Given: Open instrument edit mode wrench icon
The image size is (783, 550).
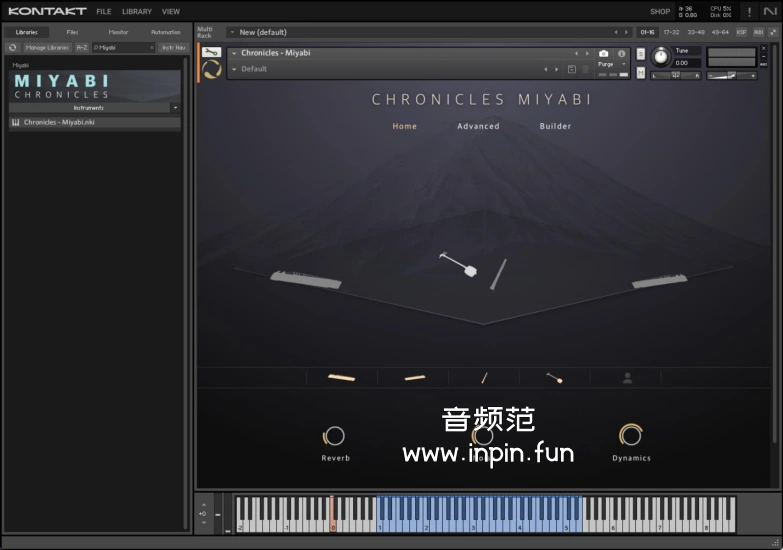Looking at the screenshot, I should 211,52.
